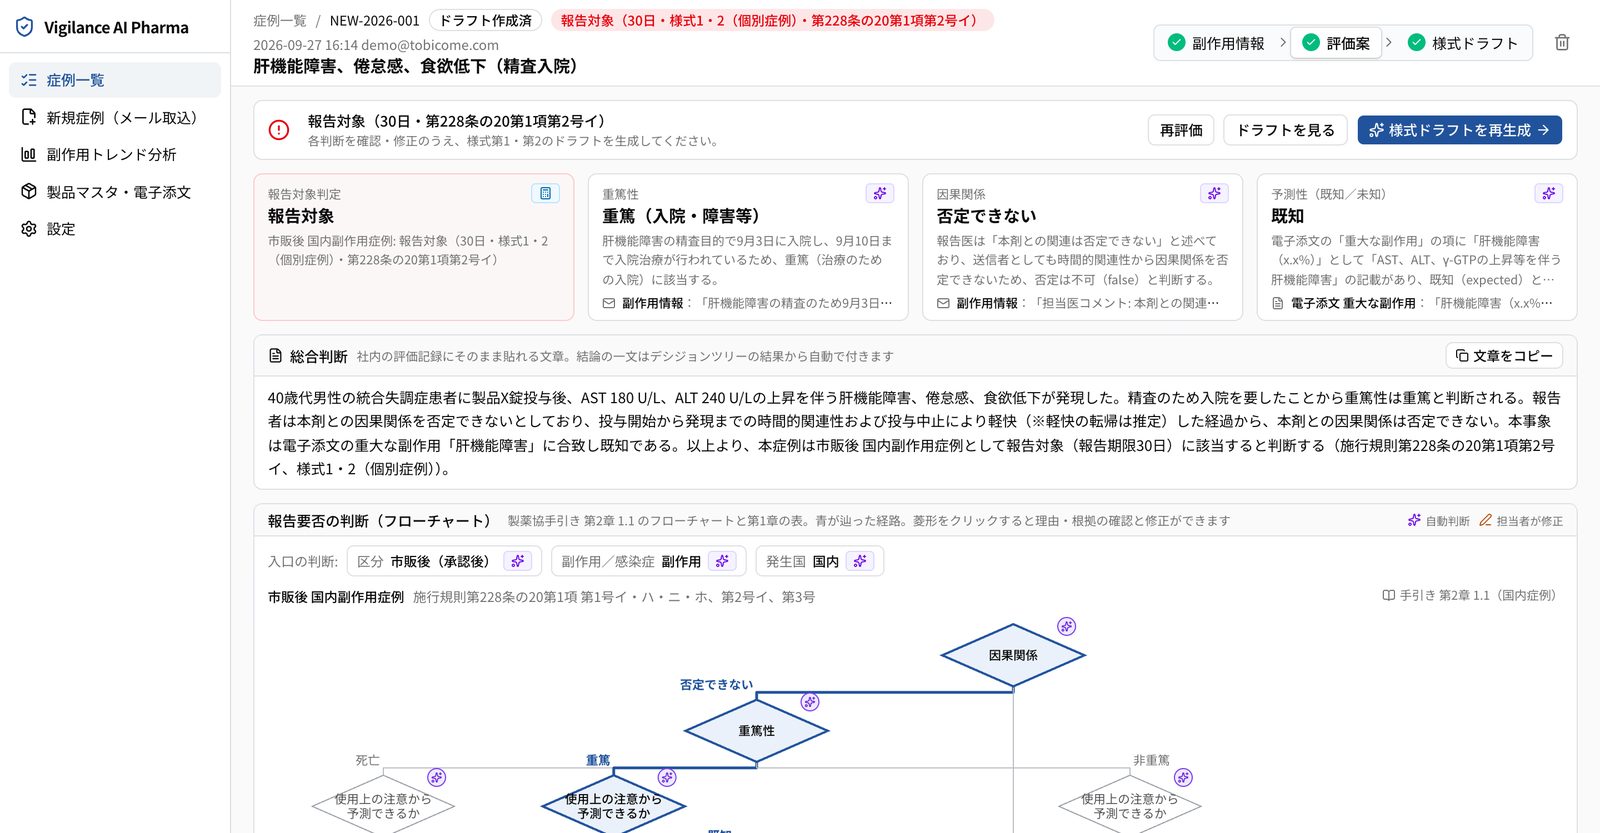Open 製品マスタ・電子添文 page
This screenshot has width=1600, height=833.
115,191
